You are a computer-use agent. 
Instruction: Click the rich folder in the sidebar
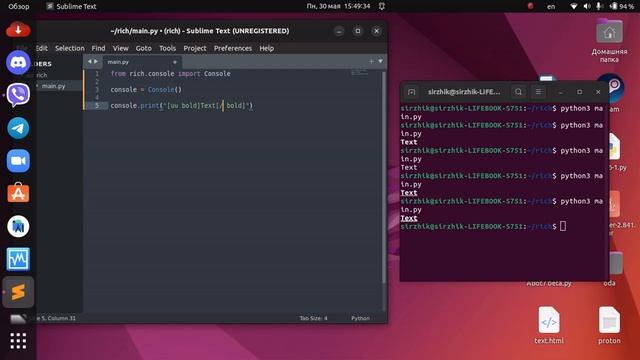(x=42, y=75)
